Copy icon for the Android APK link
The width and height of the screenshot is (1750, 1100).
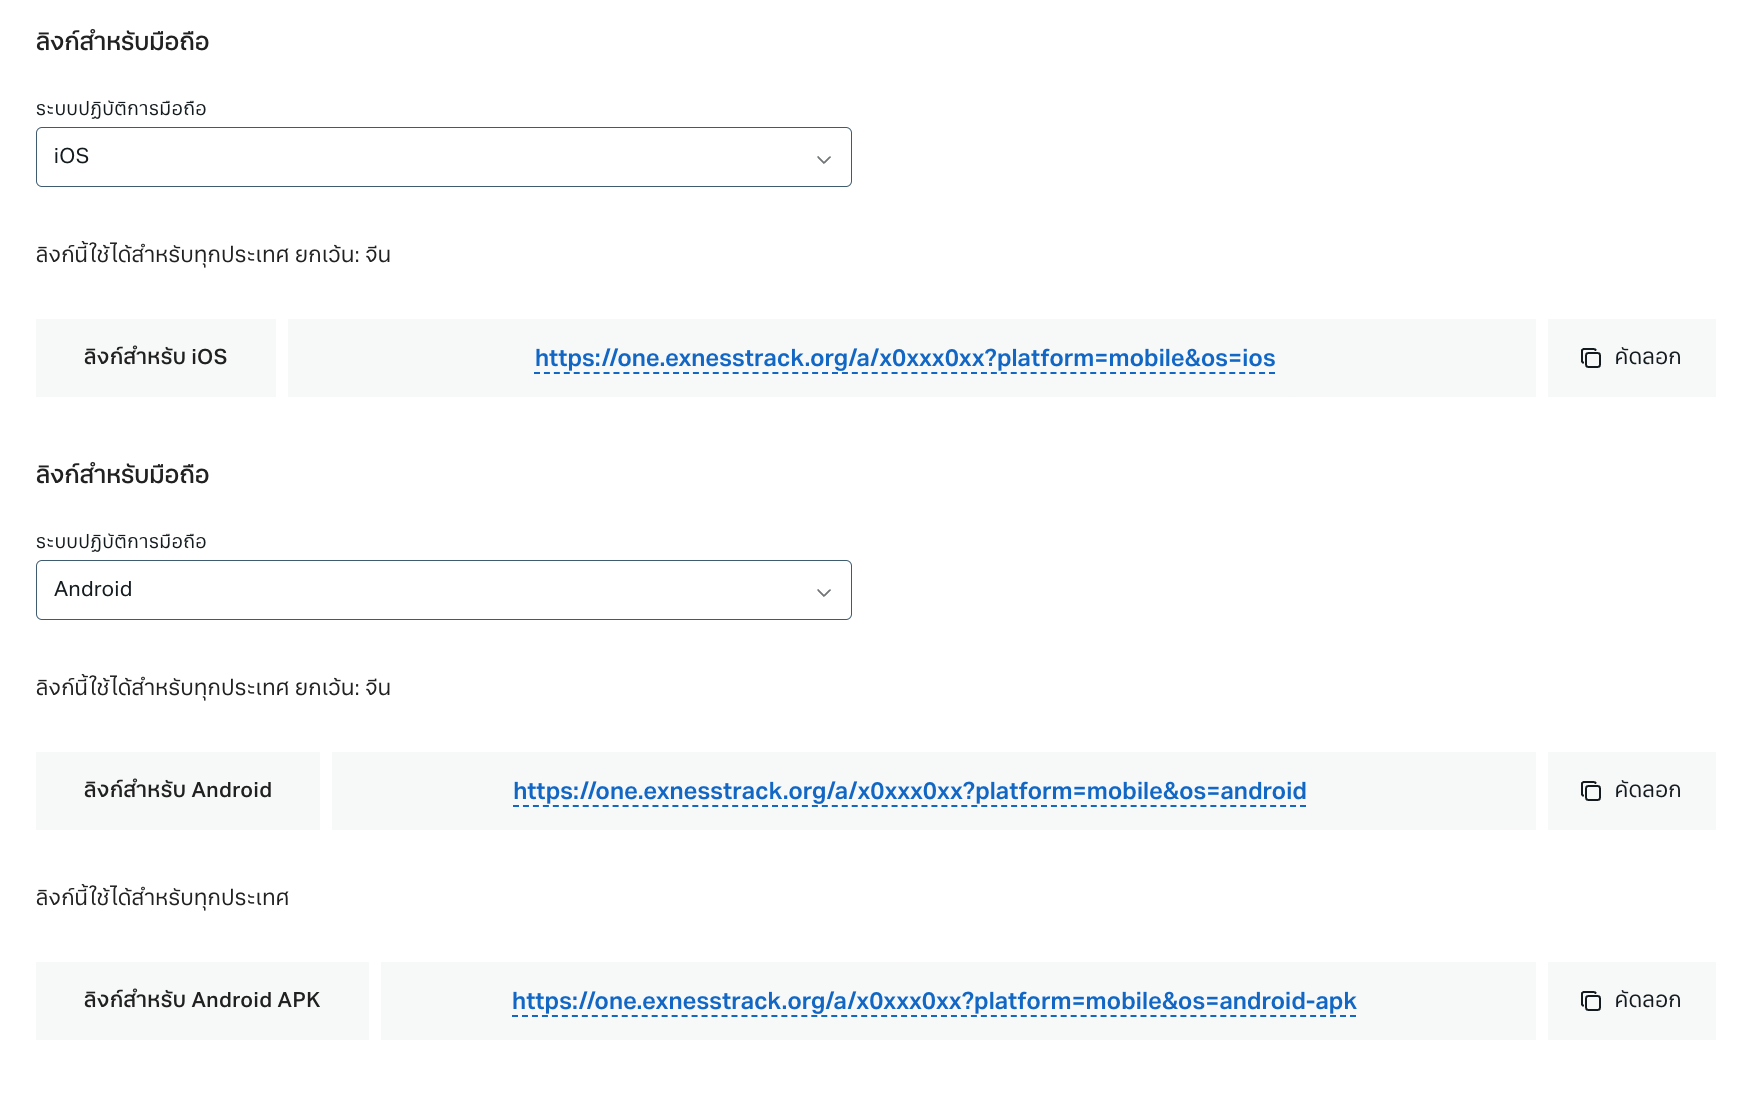click(1591, 1001)
